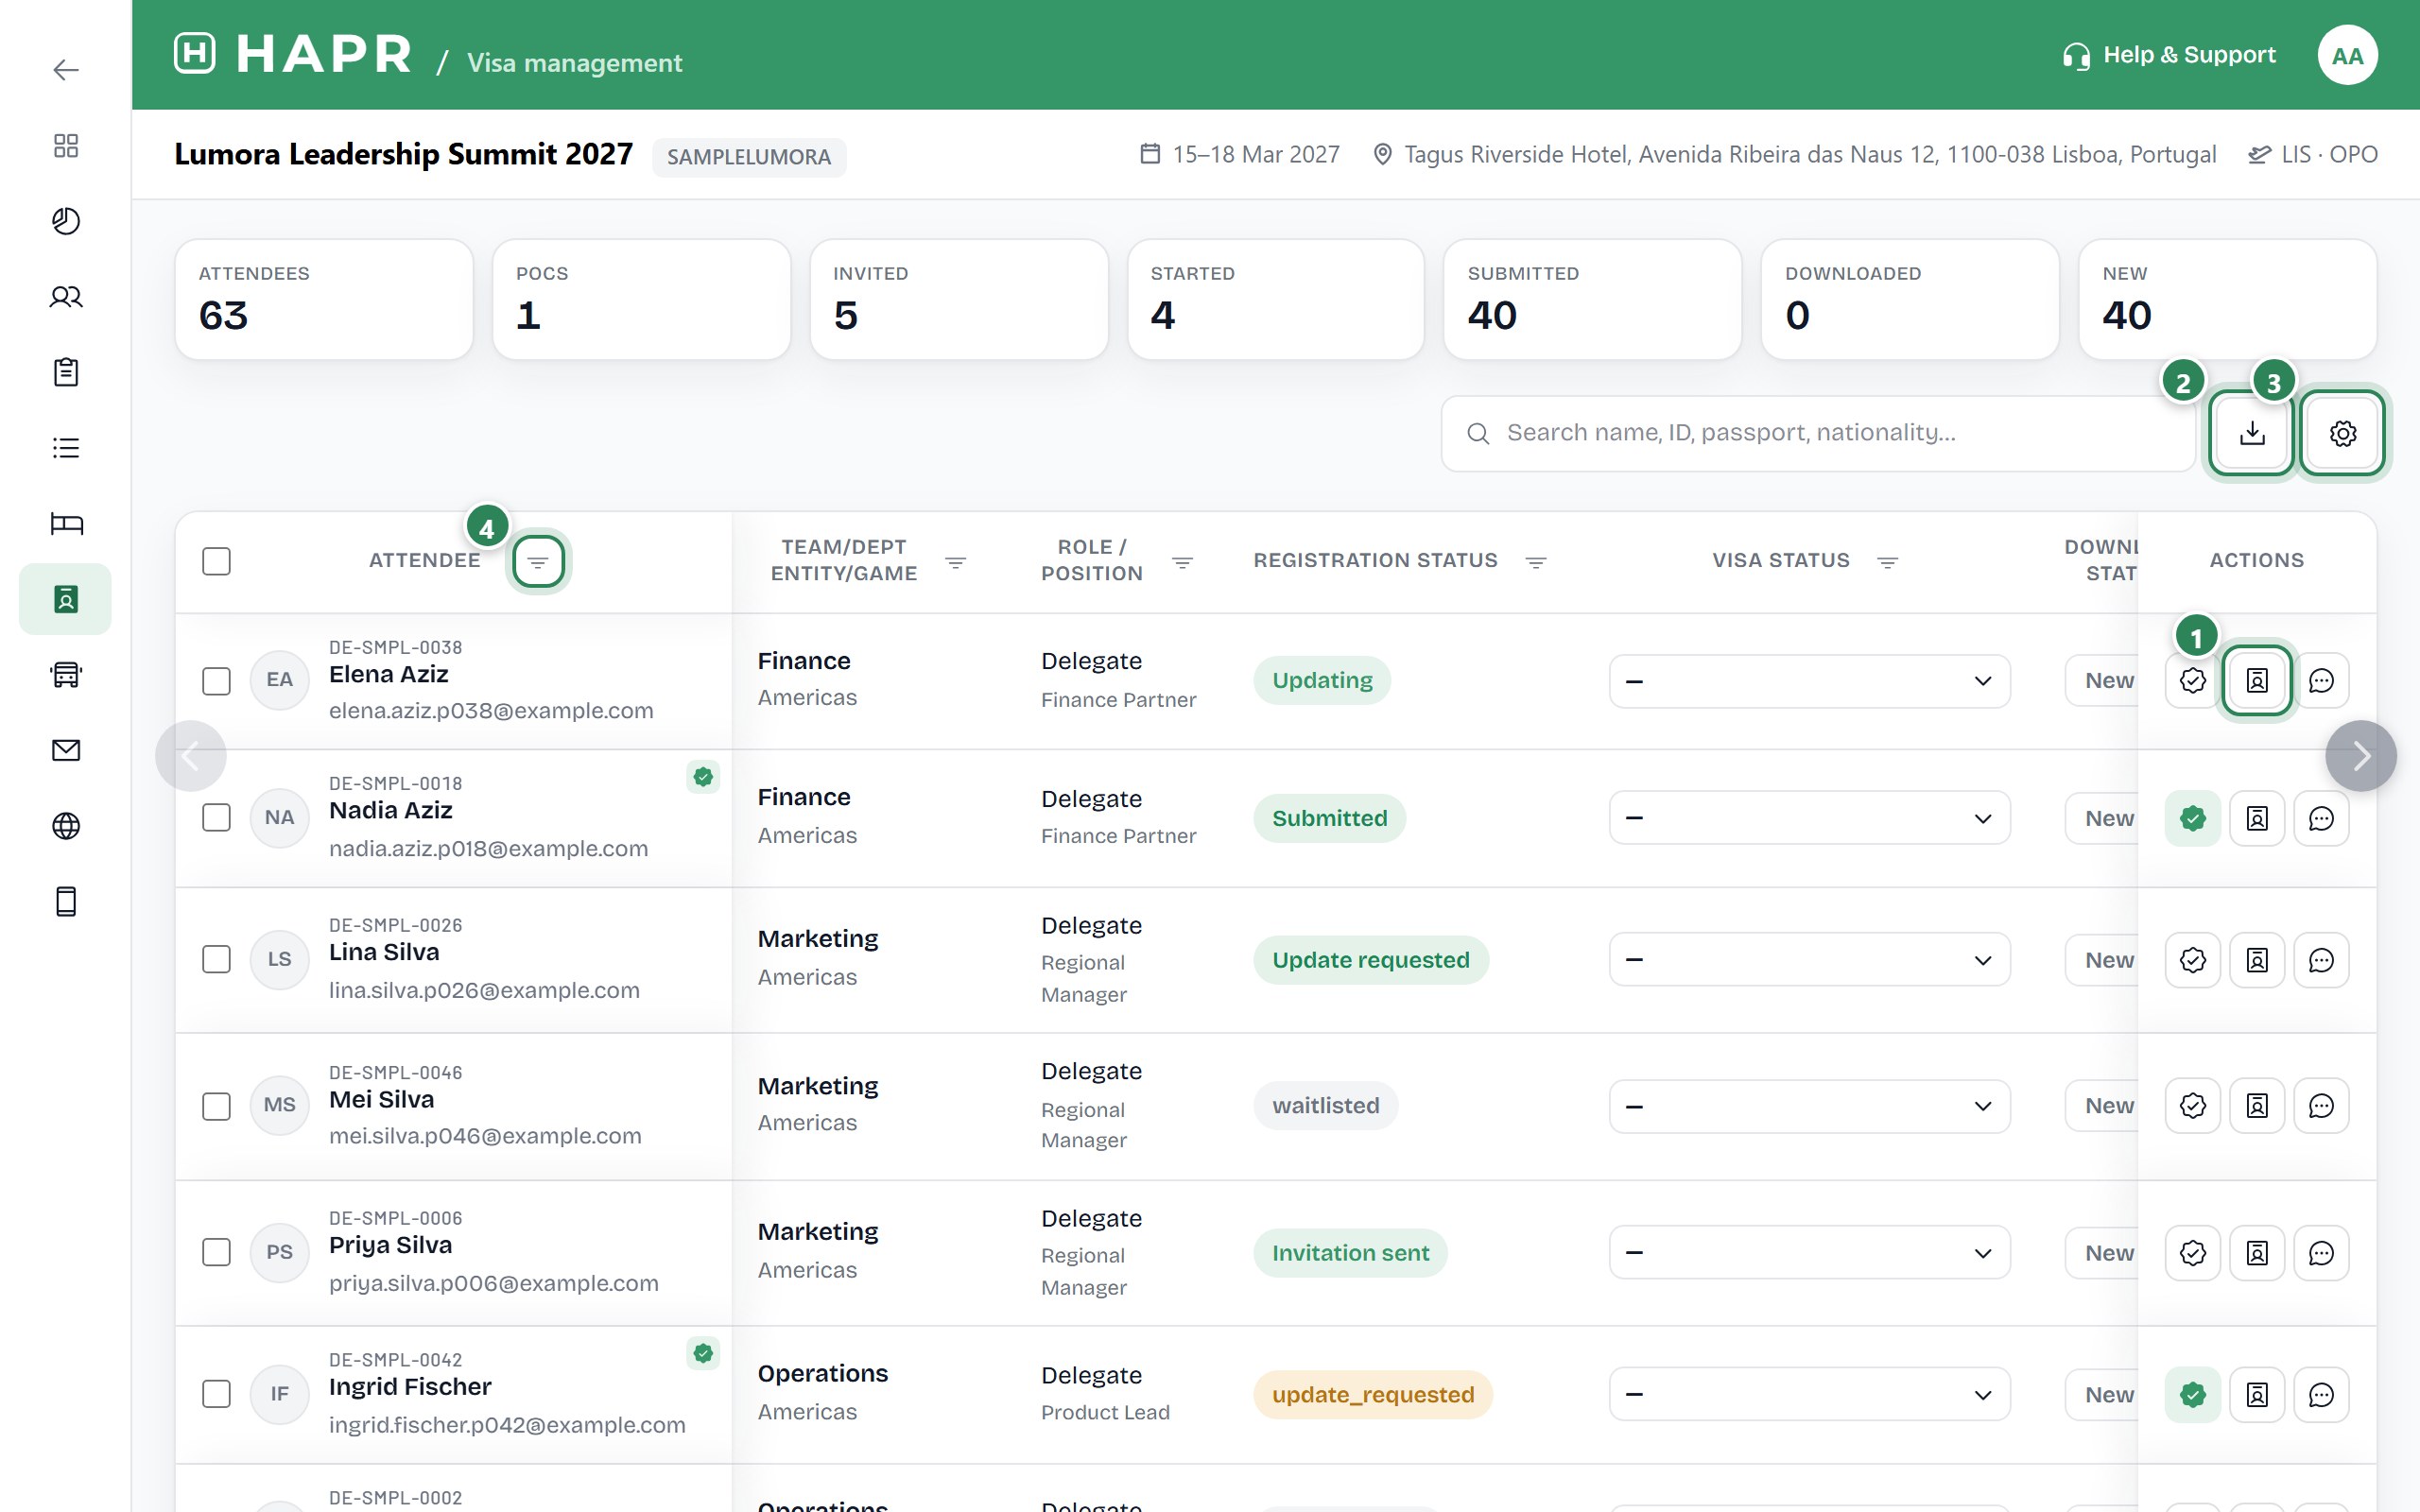The image size is (2420, 1512).
Task: Tick the select-all checkbox in table header
Action: pyautogui.click(x=216, y=561)
